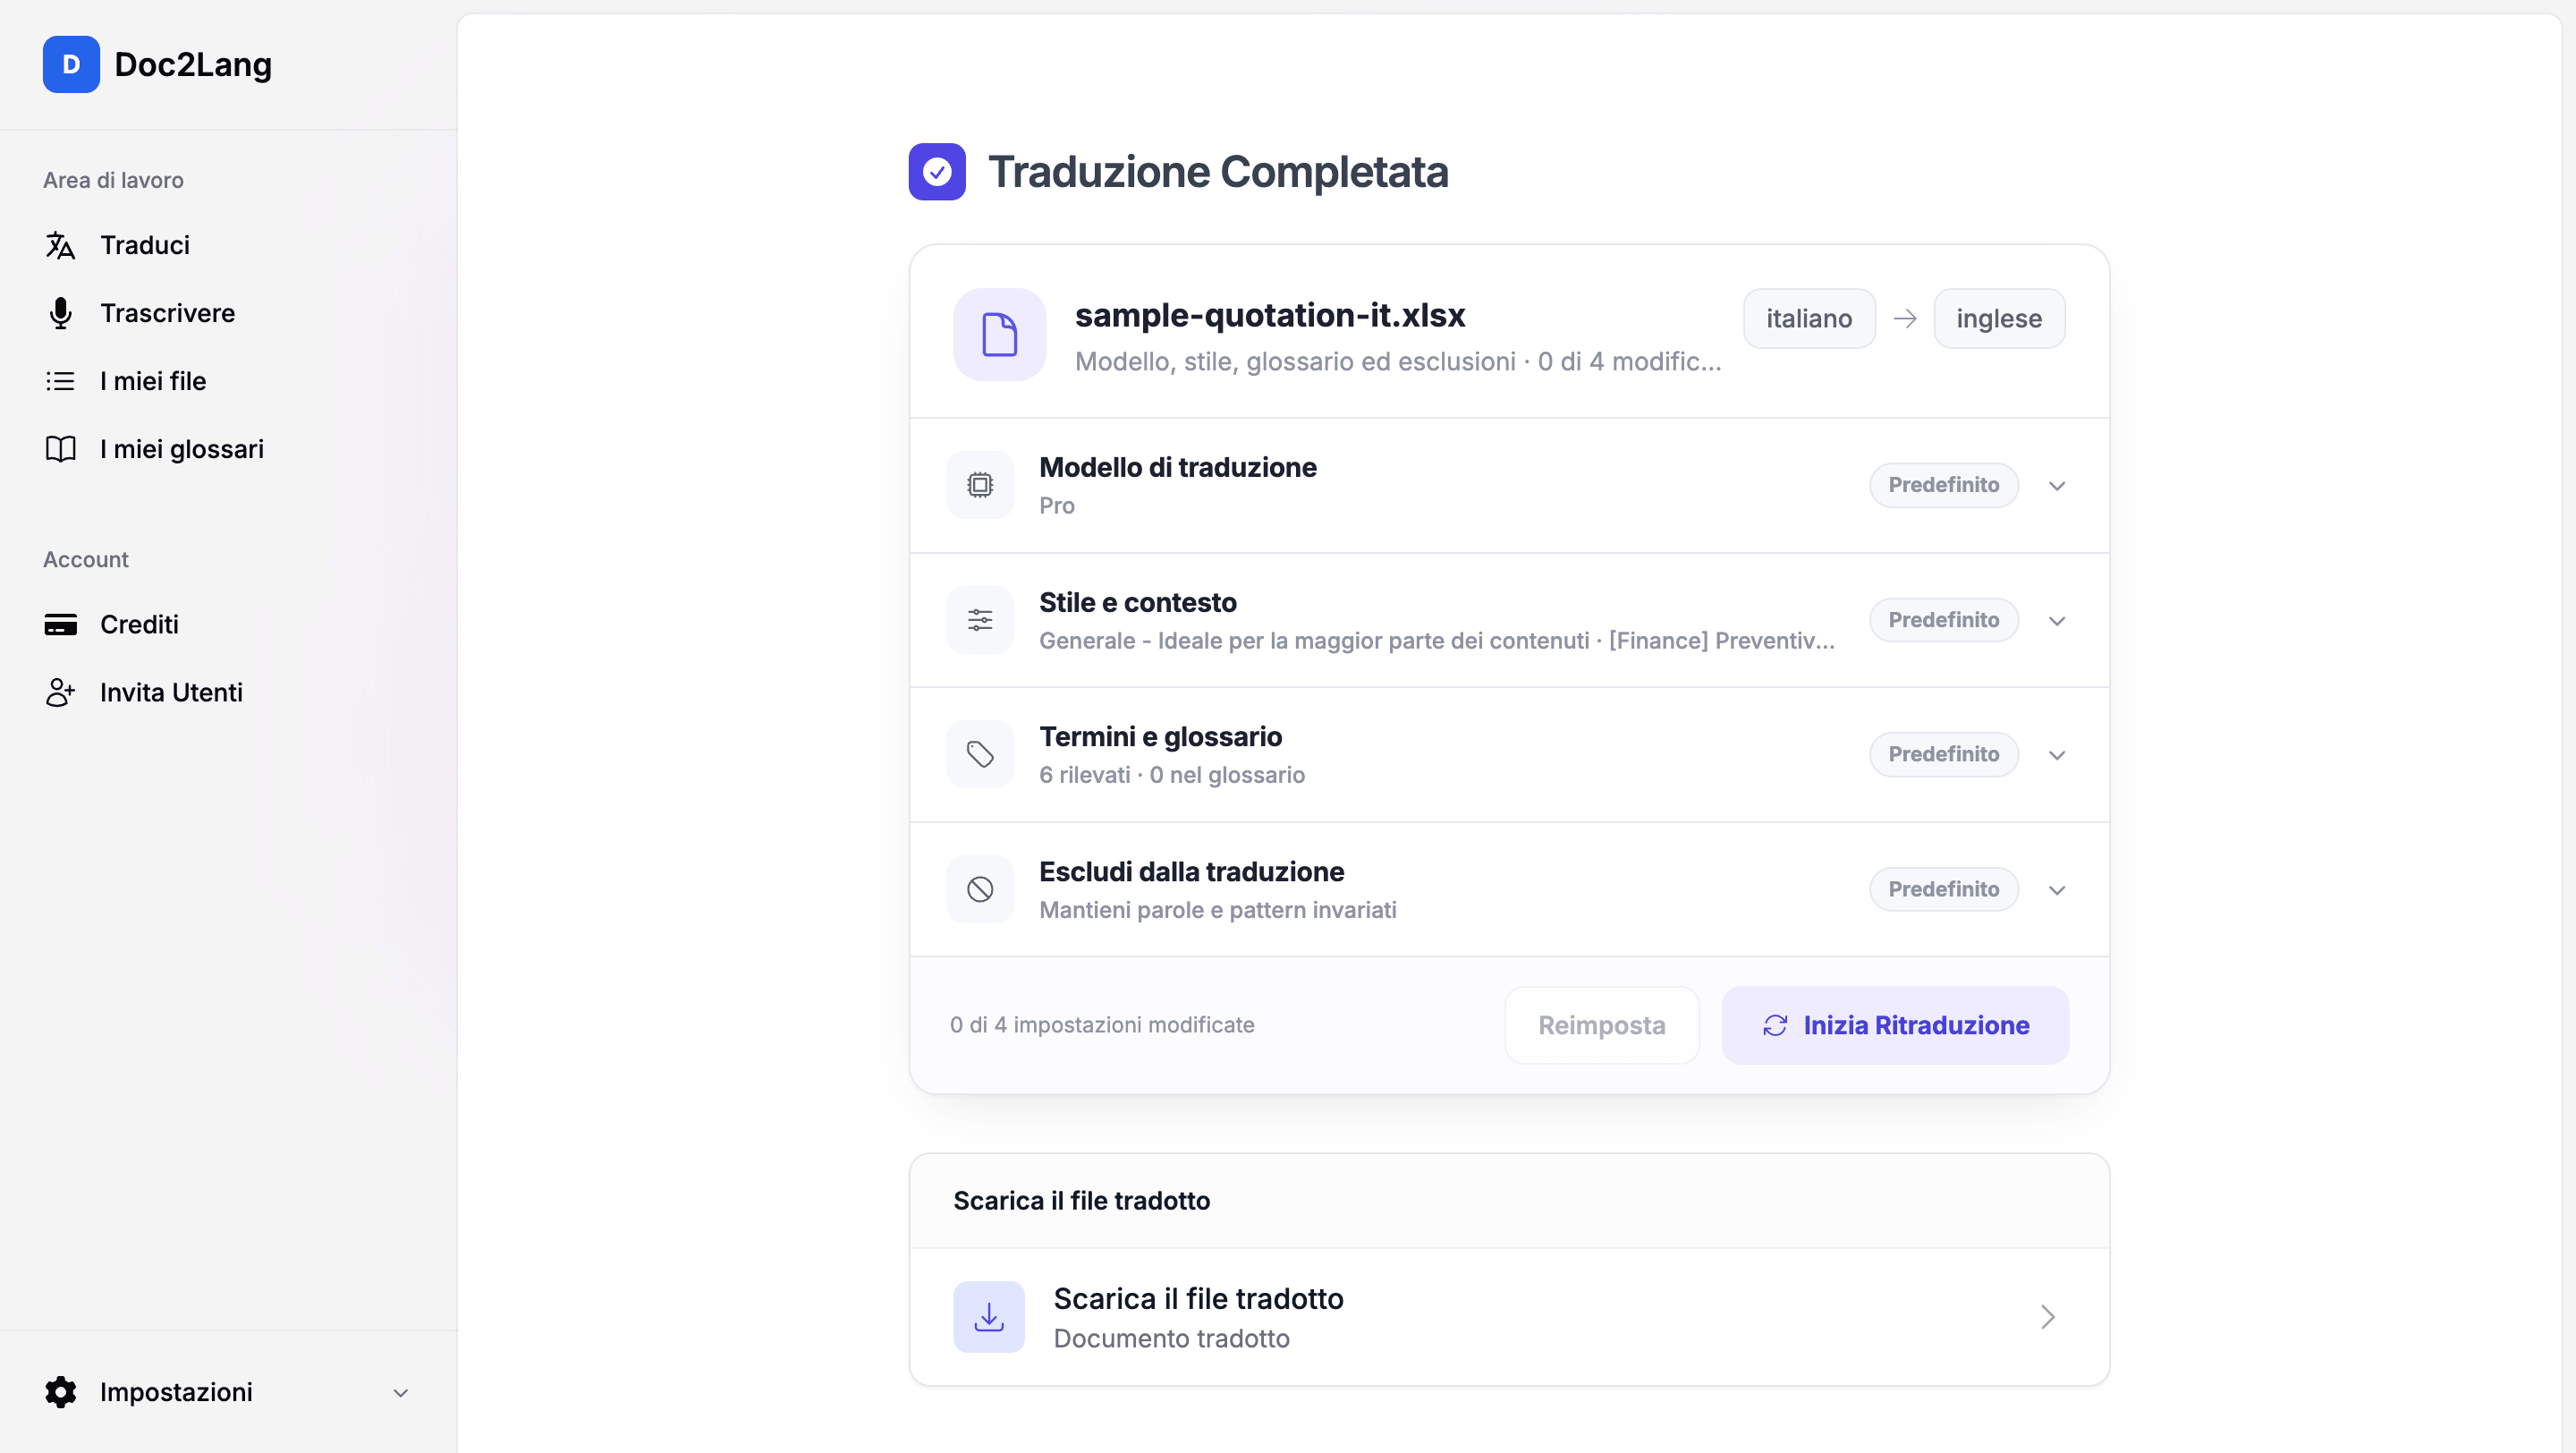Click the document file icon beside sample-quotation-it.xlsx
The image size is (2576, 1453).
point(999,335)
